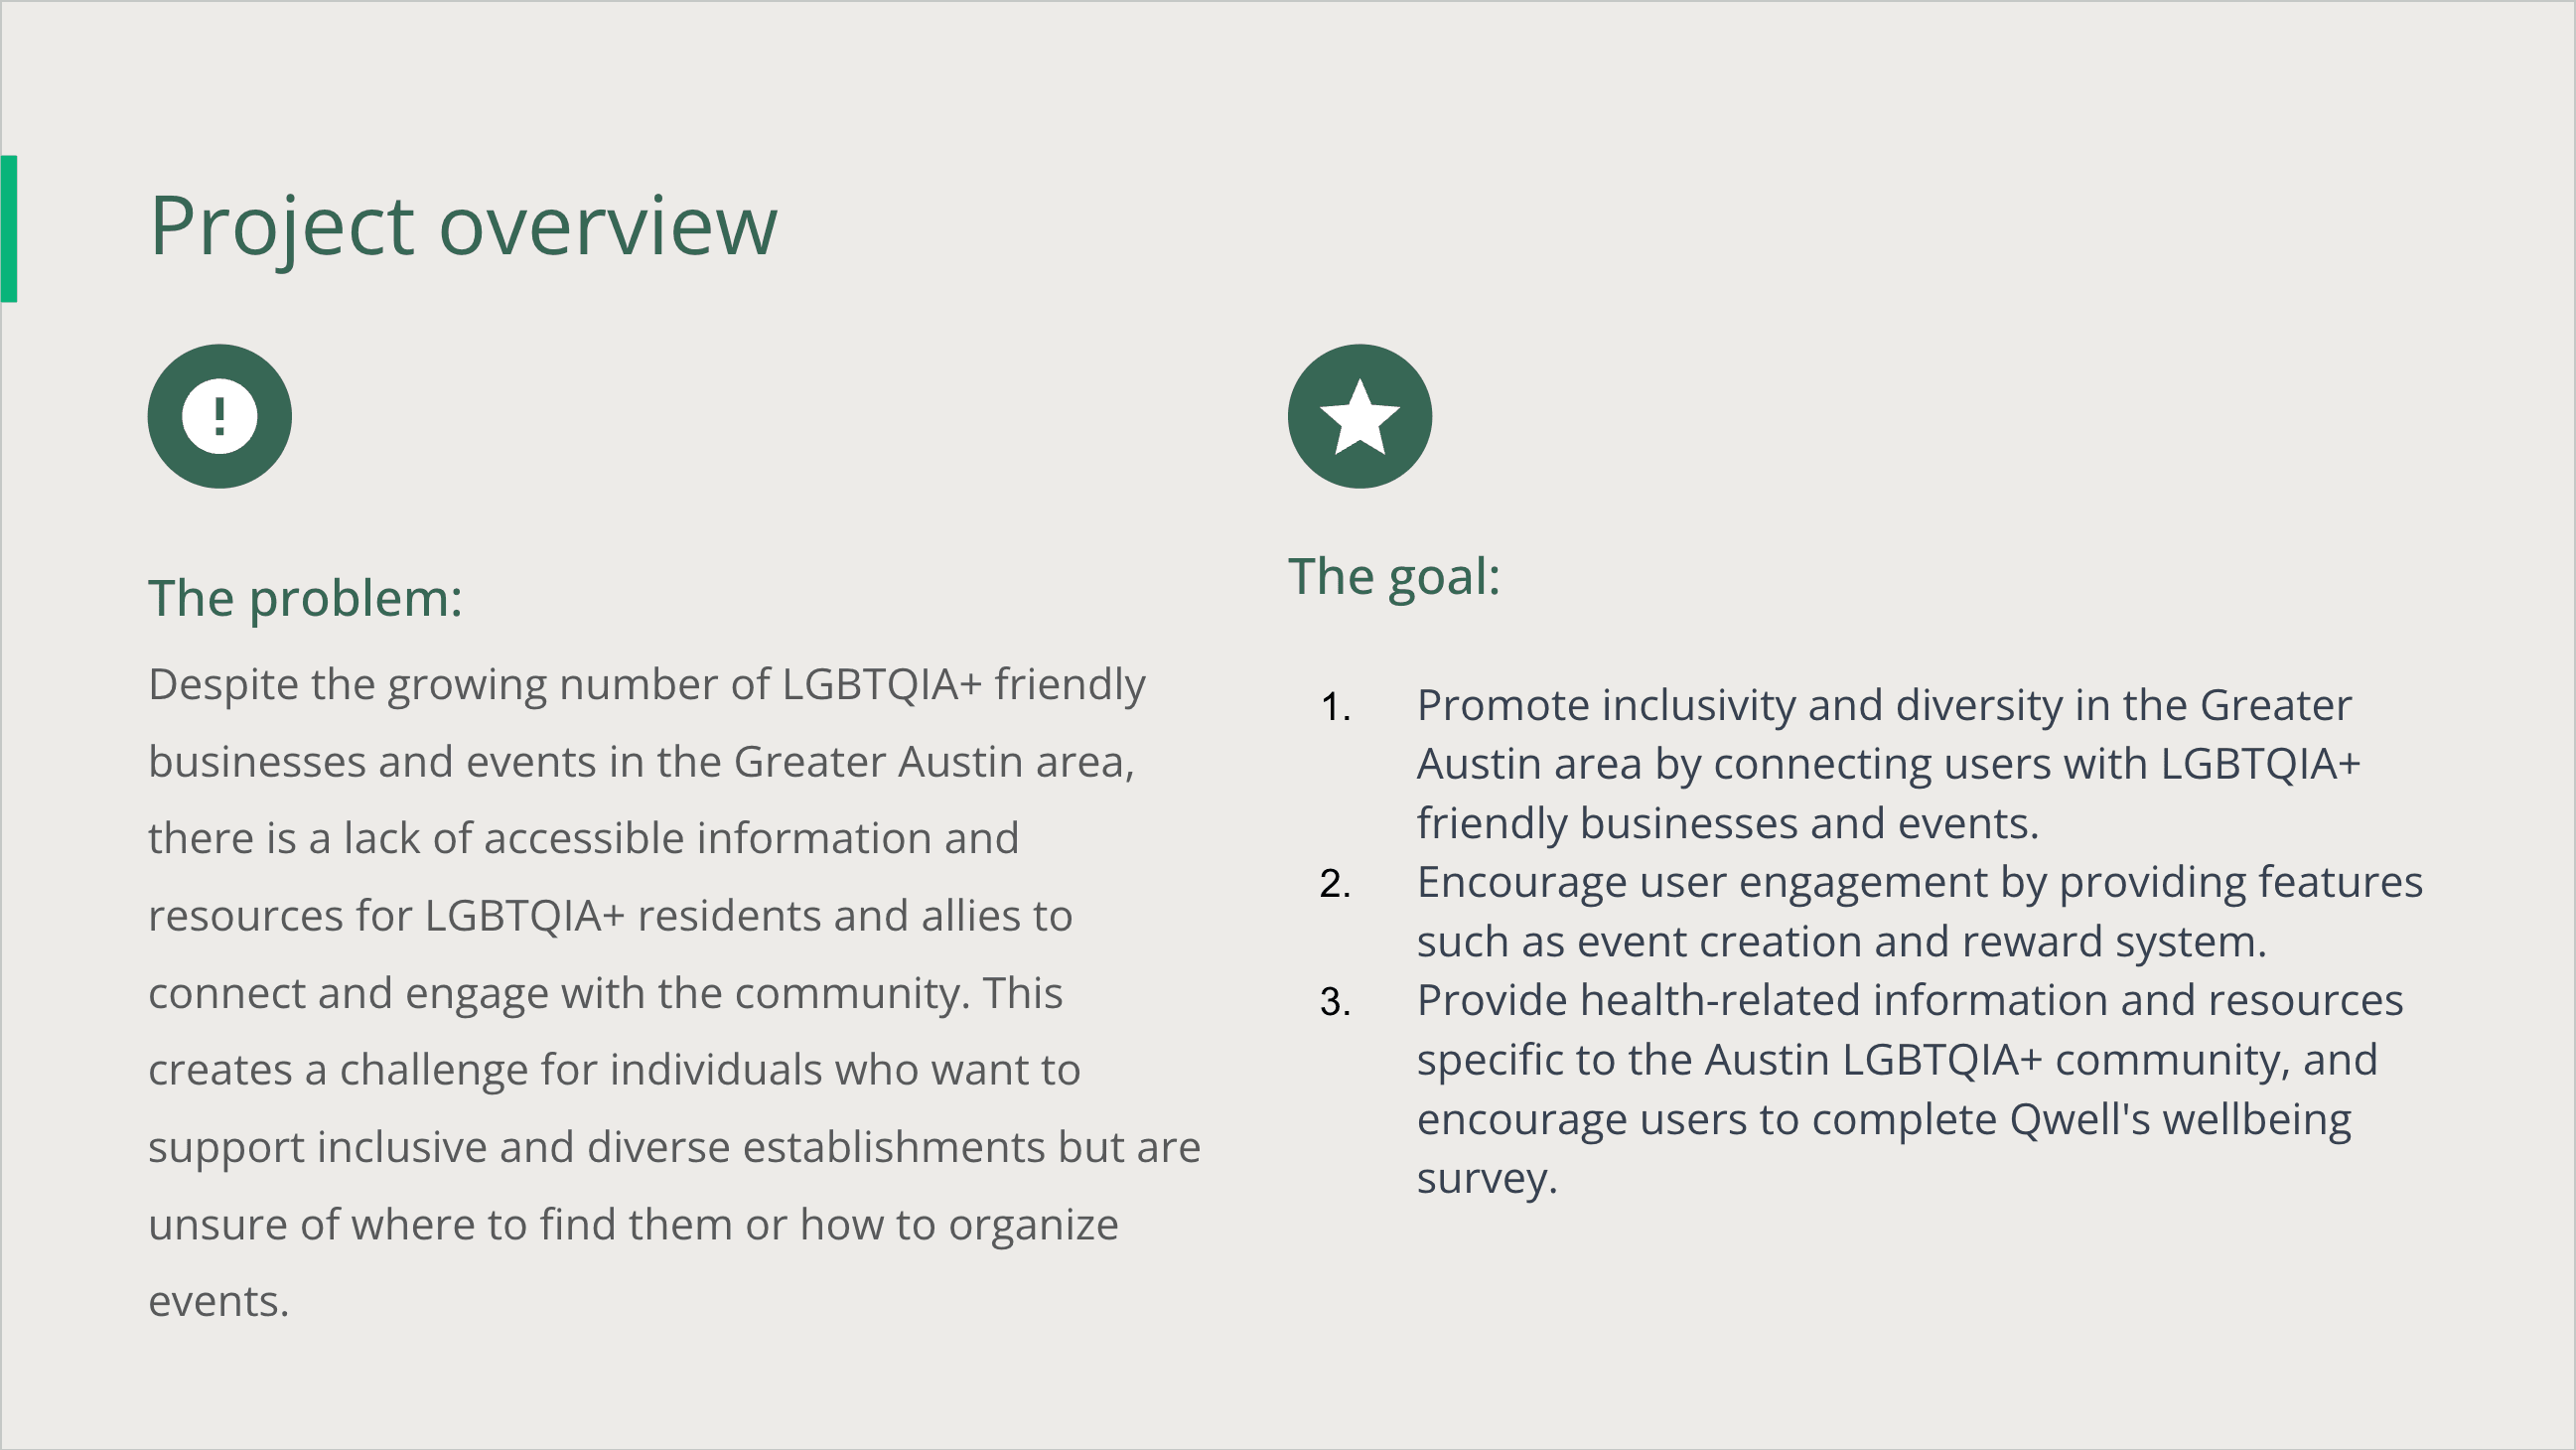
Task: Click list number 2 in goals
Action: [1335, 883]
